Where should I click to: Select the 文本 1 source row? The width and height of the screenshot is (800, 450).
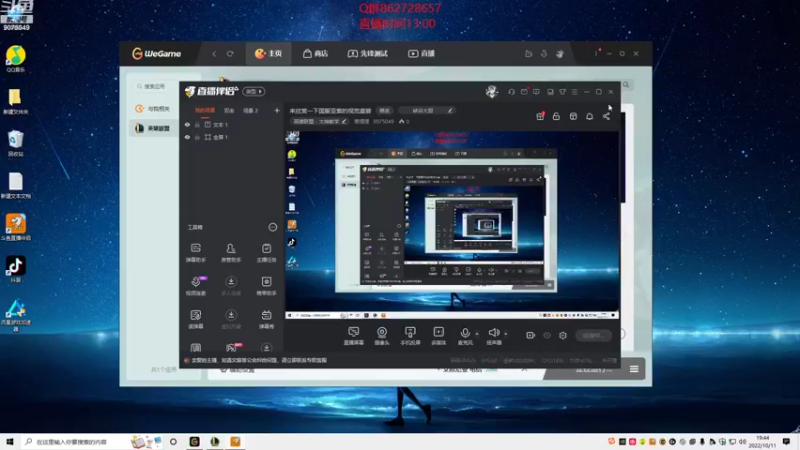[x=232, y=124]
